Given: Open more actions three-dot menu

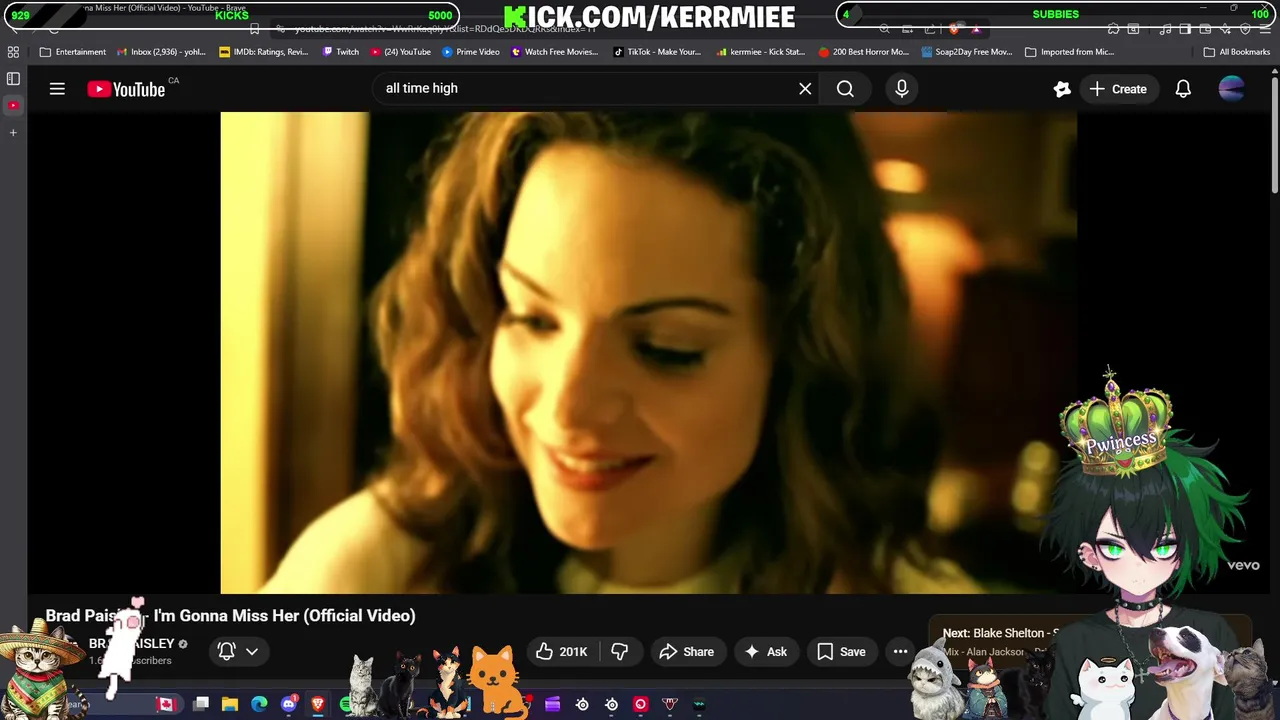Looking at the screenshot, I should [x=900, y=652].
